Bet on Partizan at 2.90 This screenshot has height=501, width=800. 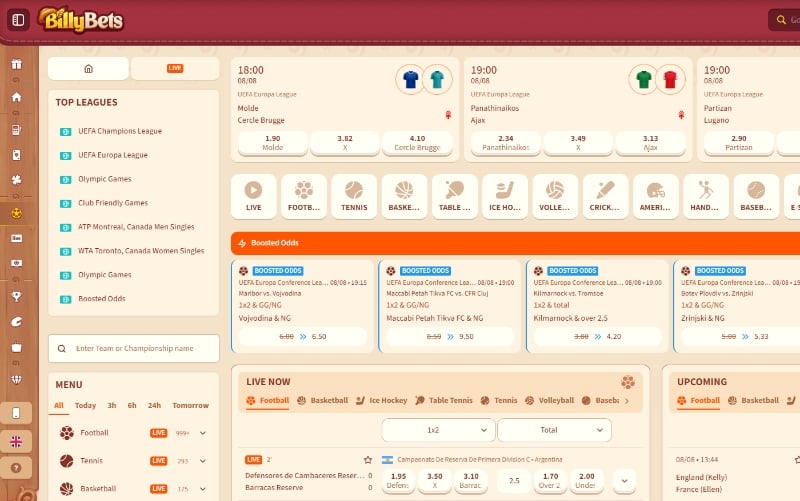coord(739,143)
